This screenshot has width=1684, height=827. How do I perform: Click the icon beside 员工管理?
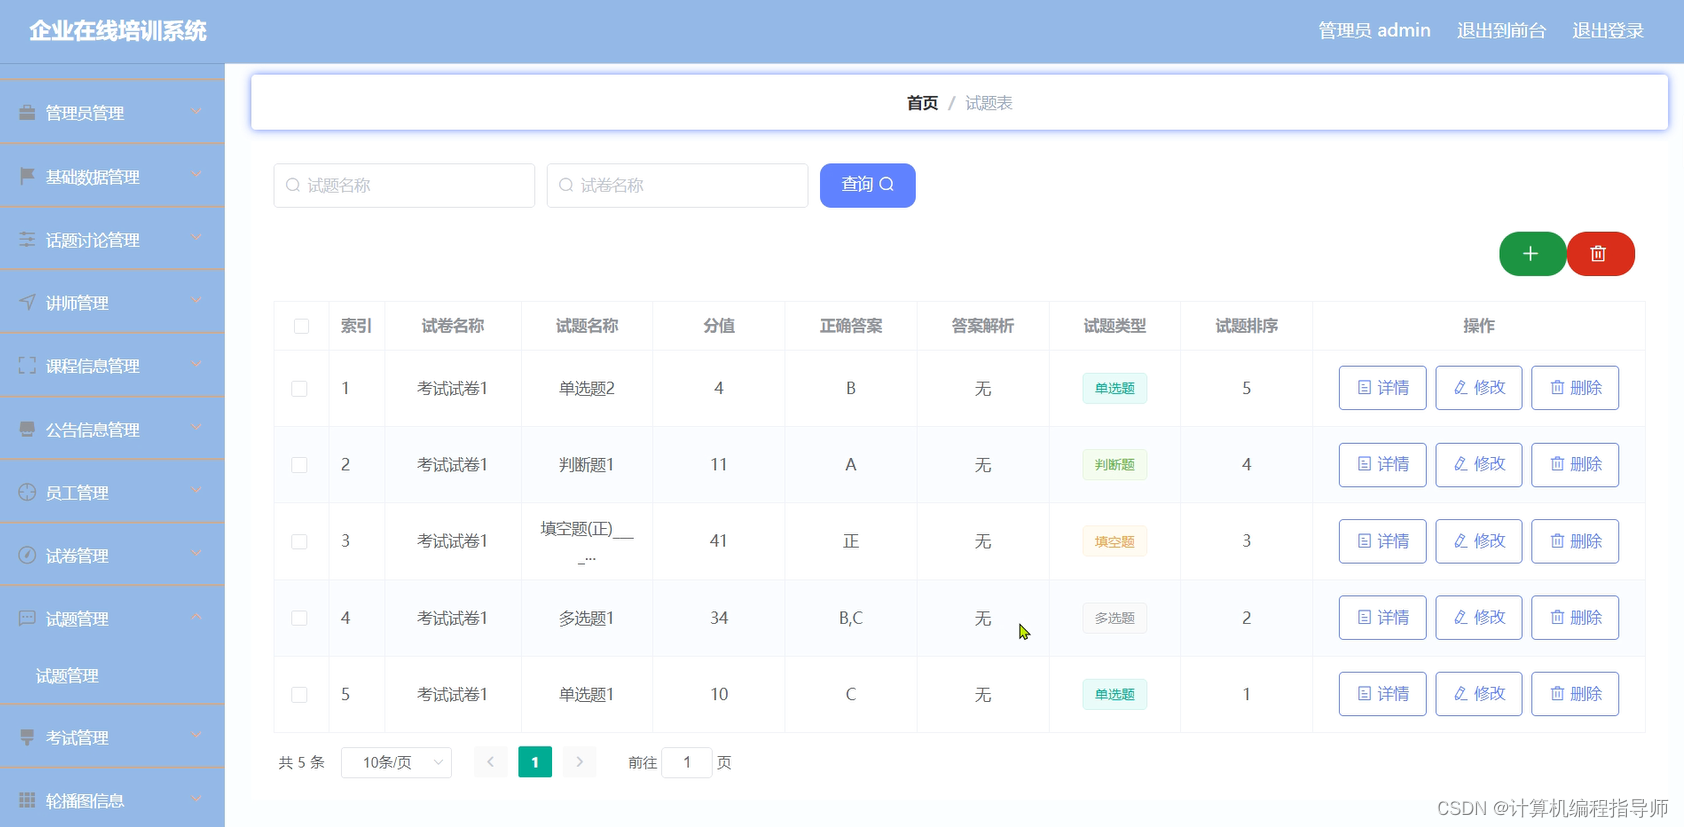click(x=27, y=492)
